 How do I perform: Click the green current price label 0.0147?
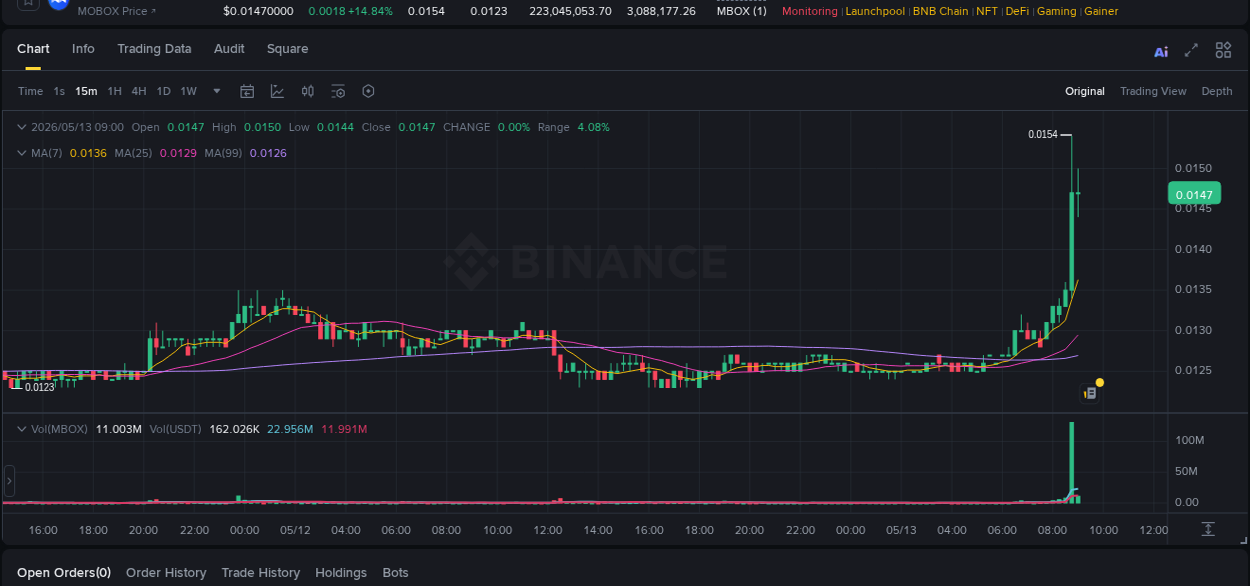(x=1194, y=195)
